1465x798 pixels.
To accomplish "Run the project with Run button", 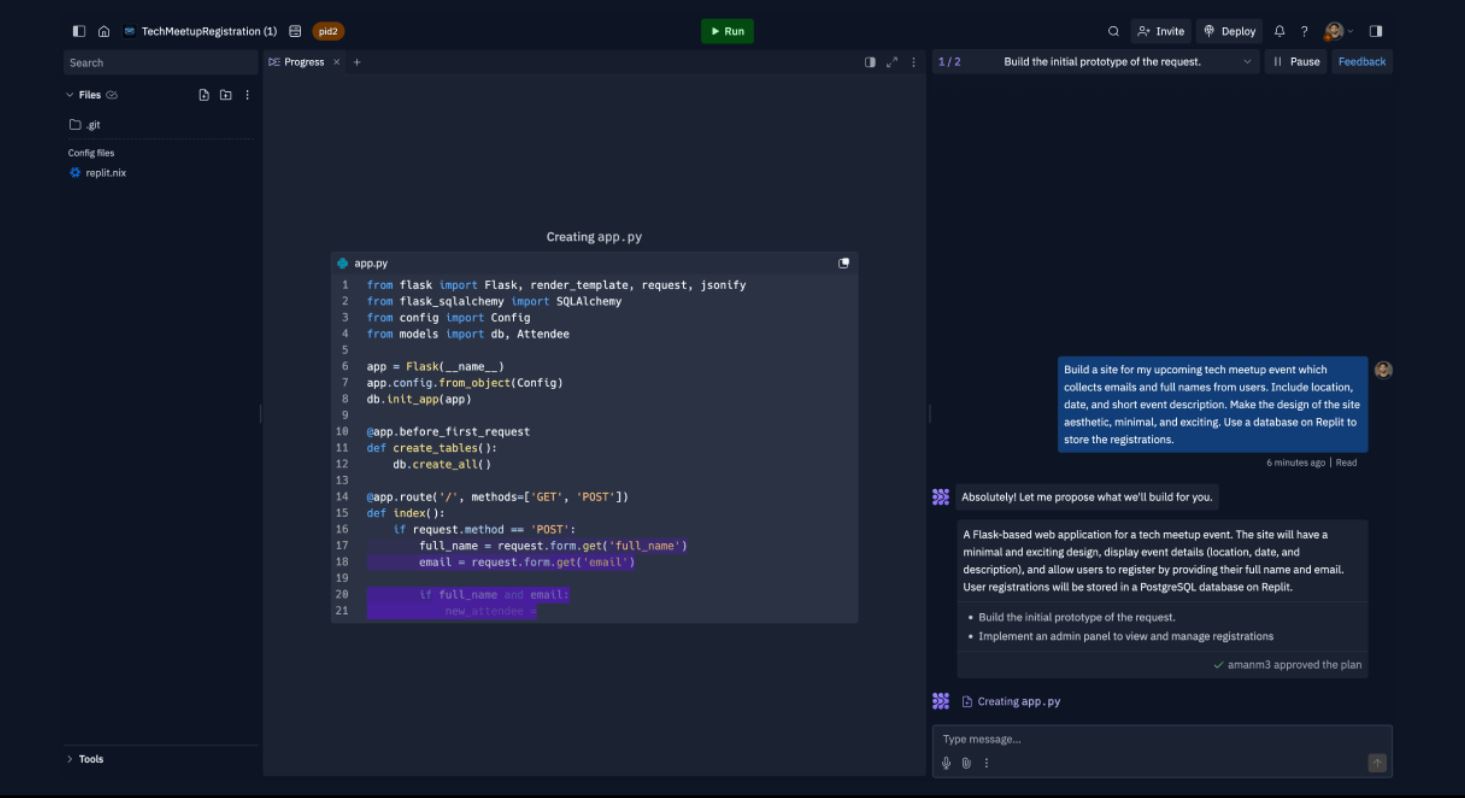I will click(727, 31).
